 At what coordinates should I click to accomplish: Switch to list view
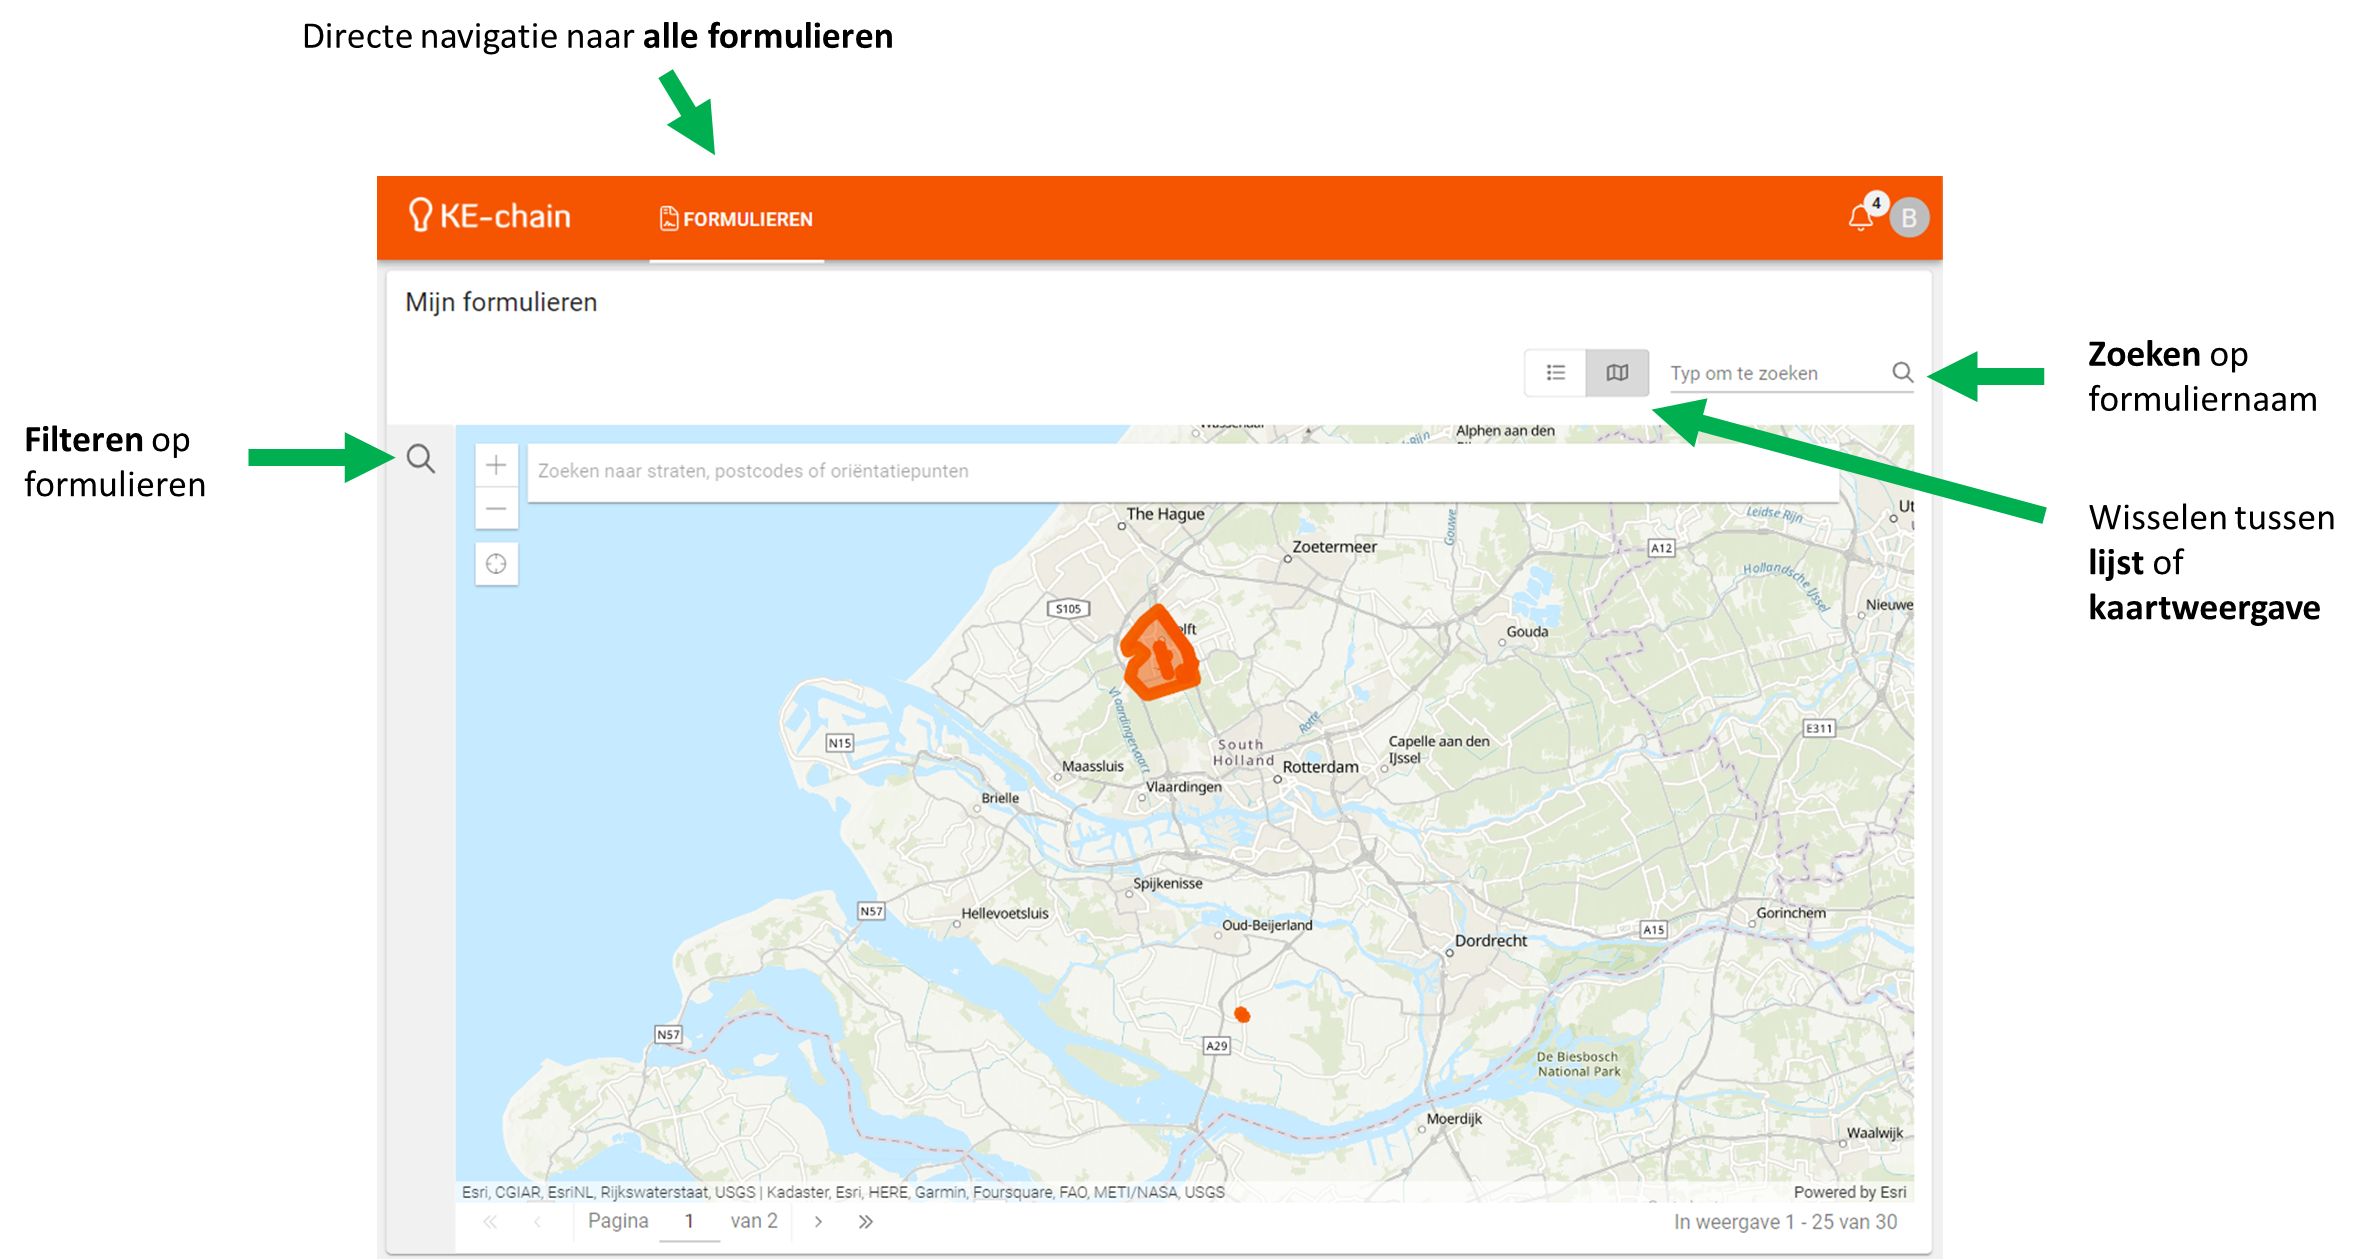point(1555,373)
